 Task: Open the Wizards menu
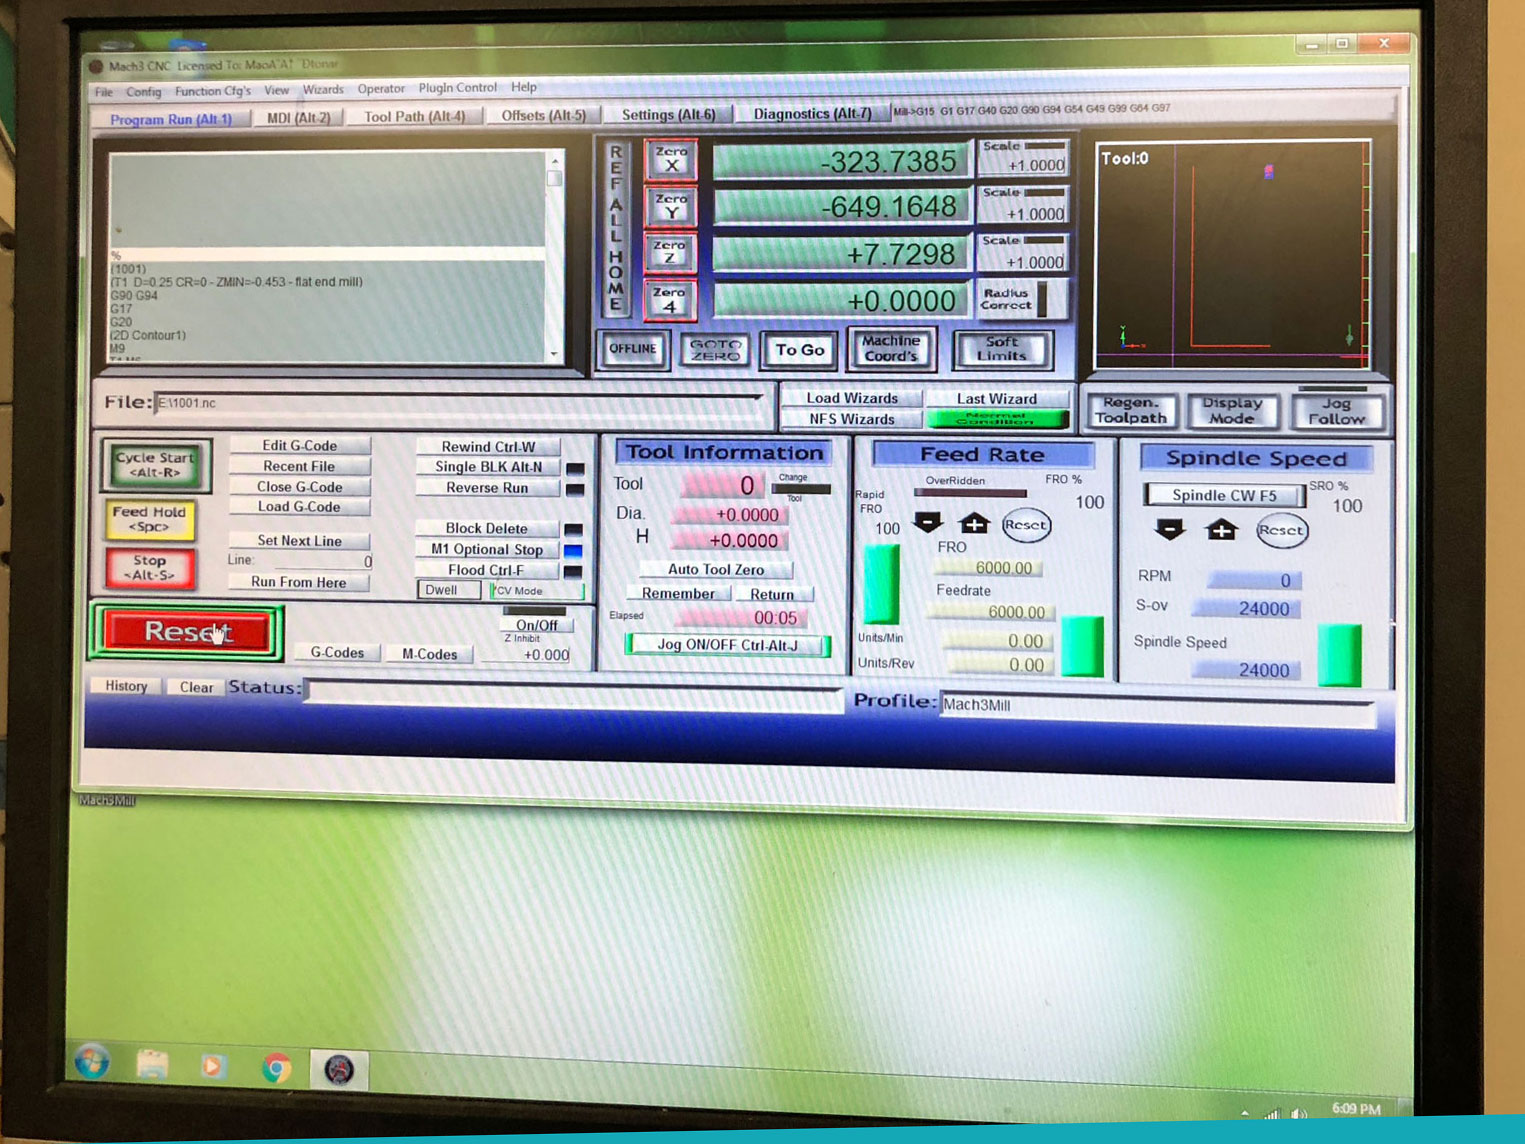323,90
